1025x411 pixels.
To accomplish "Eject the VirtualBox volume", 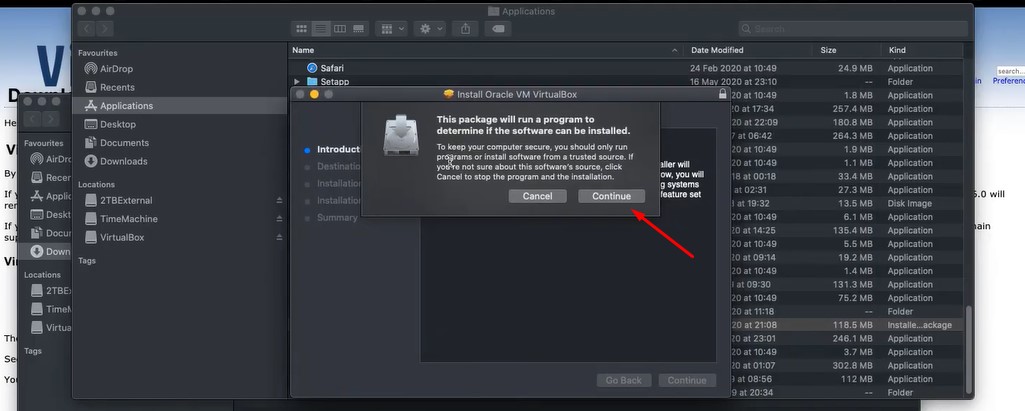I will pyautogui.click(x=279, y=238).
